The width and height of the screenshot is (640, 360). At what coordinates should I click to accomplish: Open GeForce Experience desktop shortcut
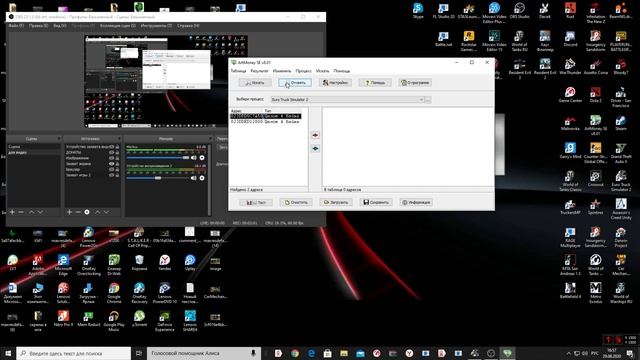point(164,320)
